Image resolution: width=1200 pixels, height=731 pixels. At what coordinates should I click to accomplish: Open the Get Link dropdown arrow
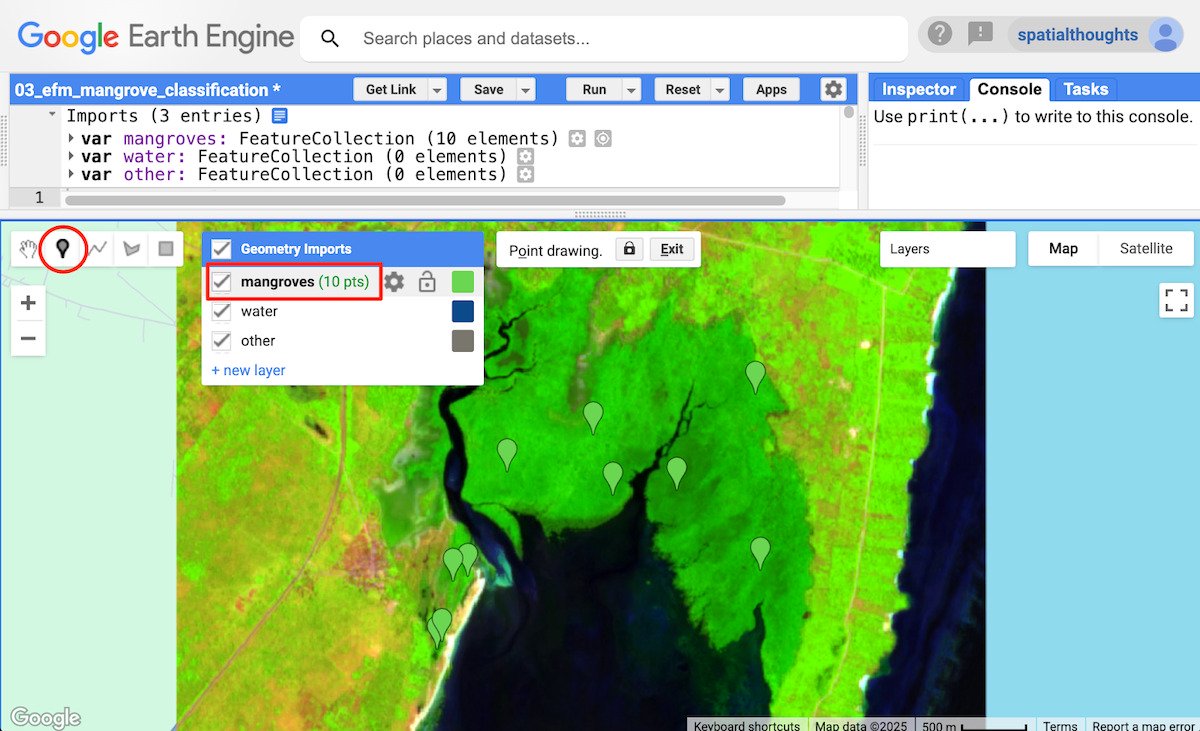pos(437,90)
